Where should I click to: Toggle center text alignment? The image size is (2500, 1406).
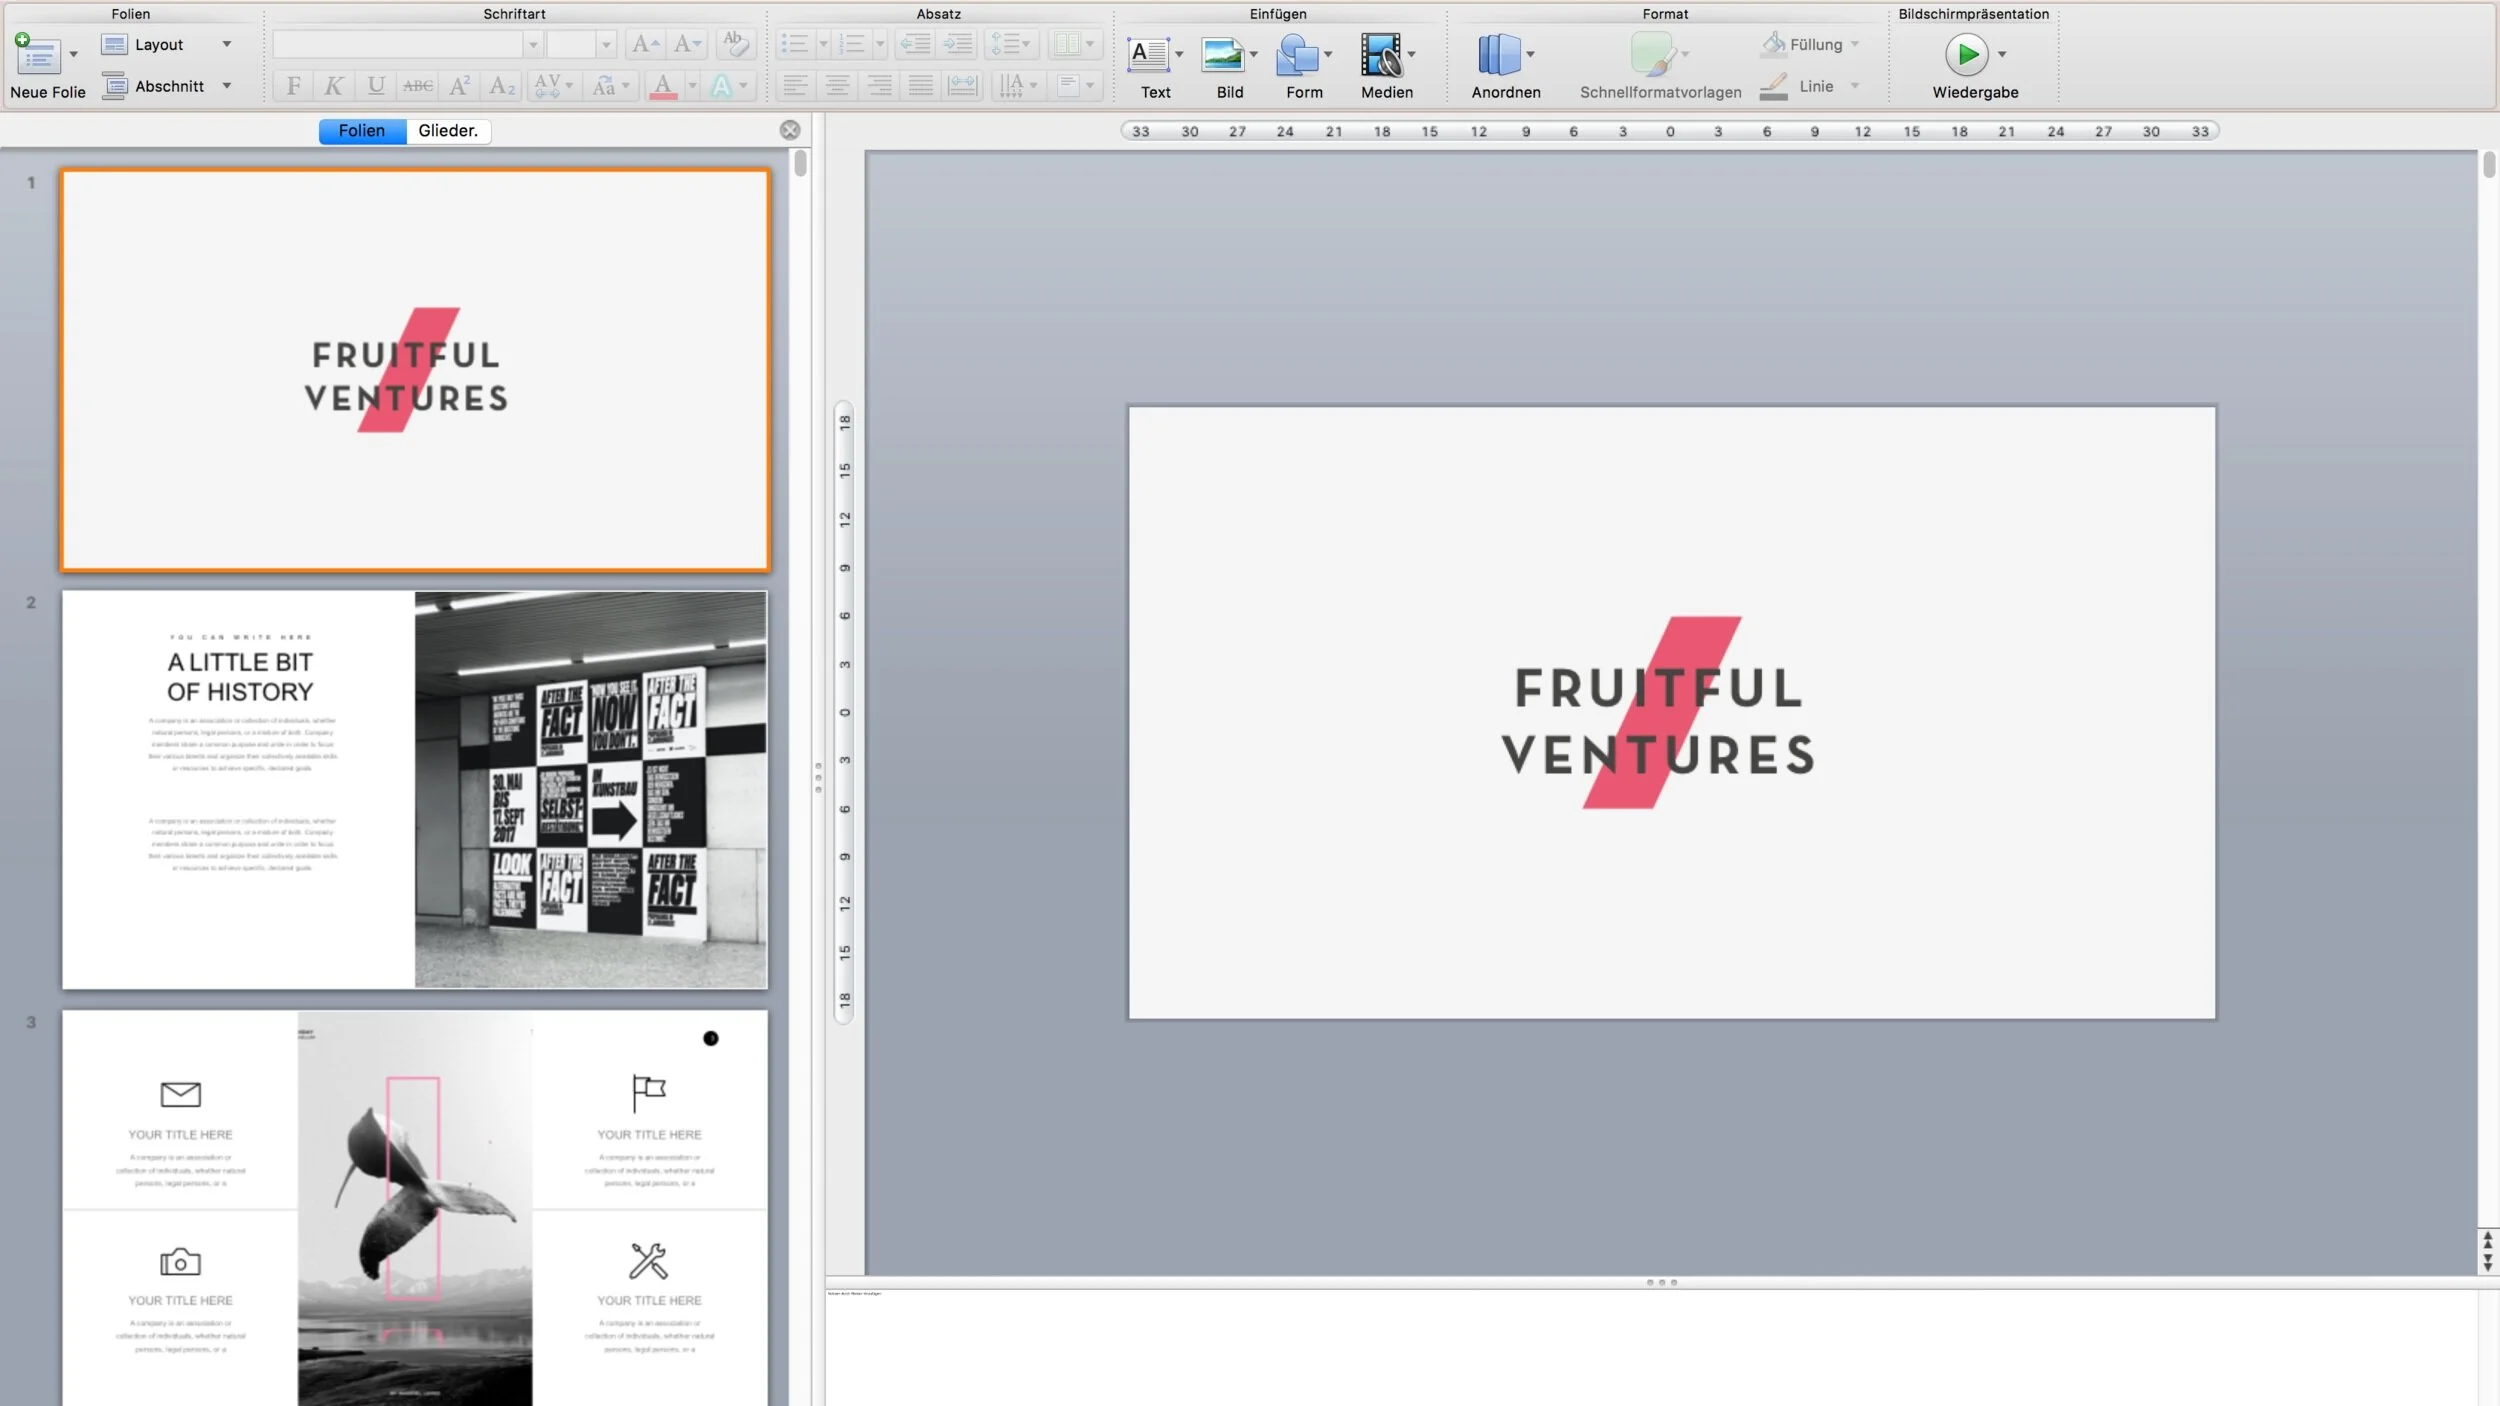point(838,86)
